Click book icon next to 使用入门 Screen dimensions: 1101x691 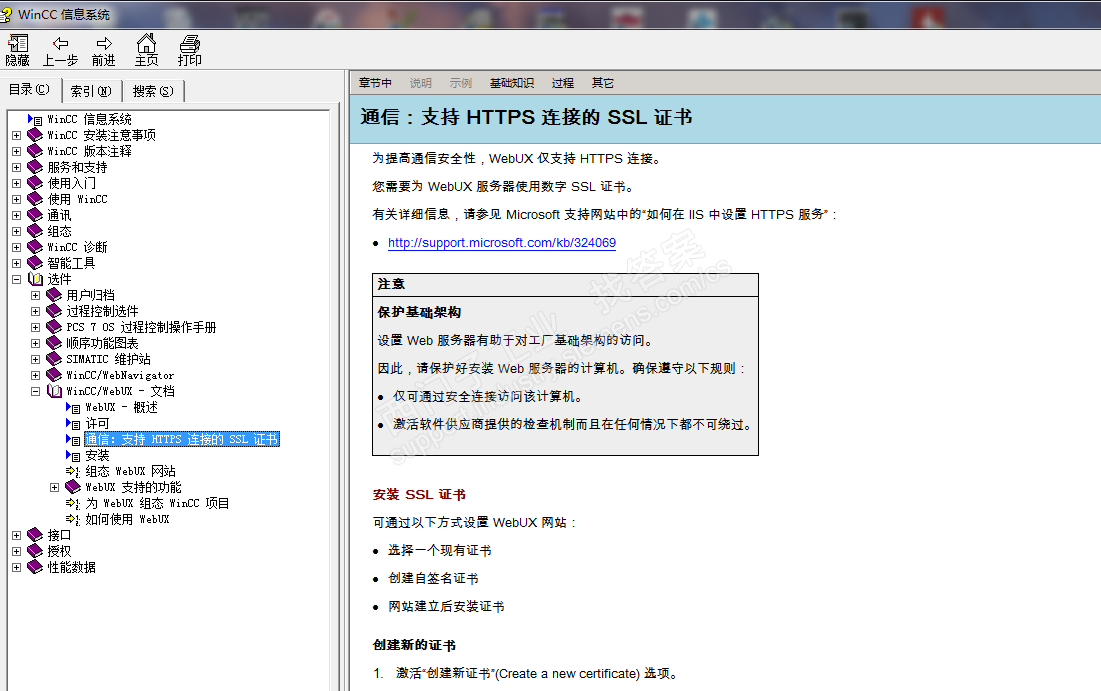coord(35,183)
